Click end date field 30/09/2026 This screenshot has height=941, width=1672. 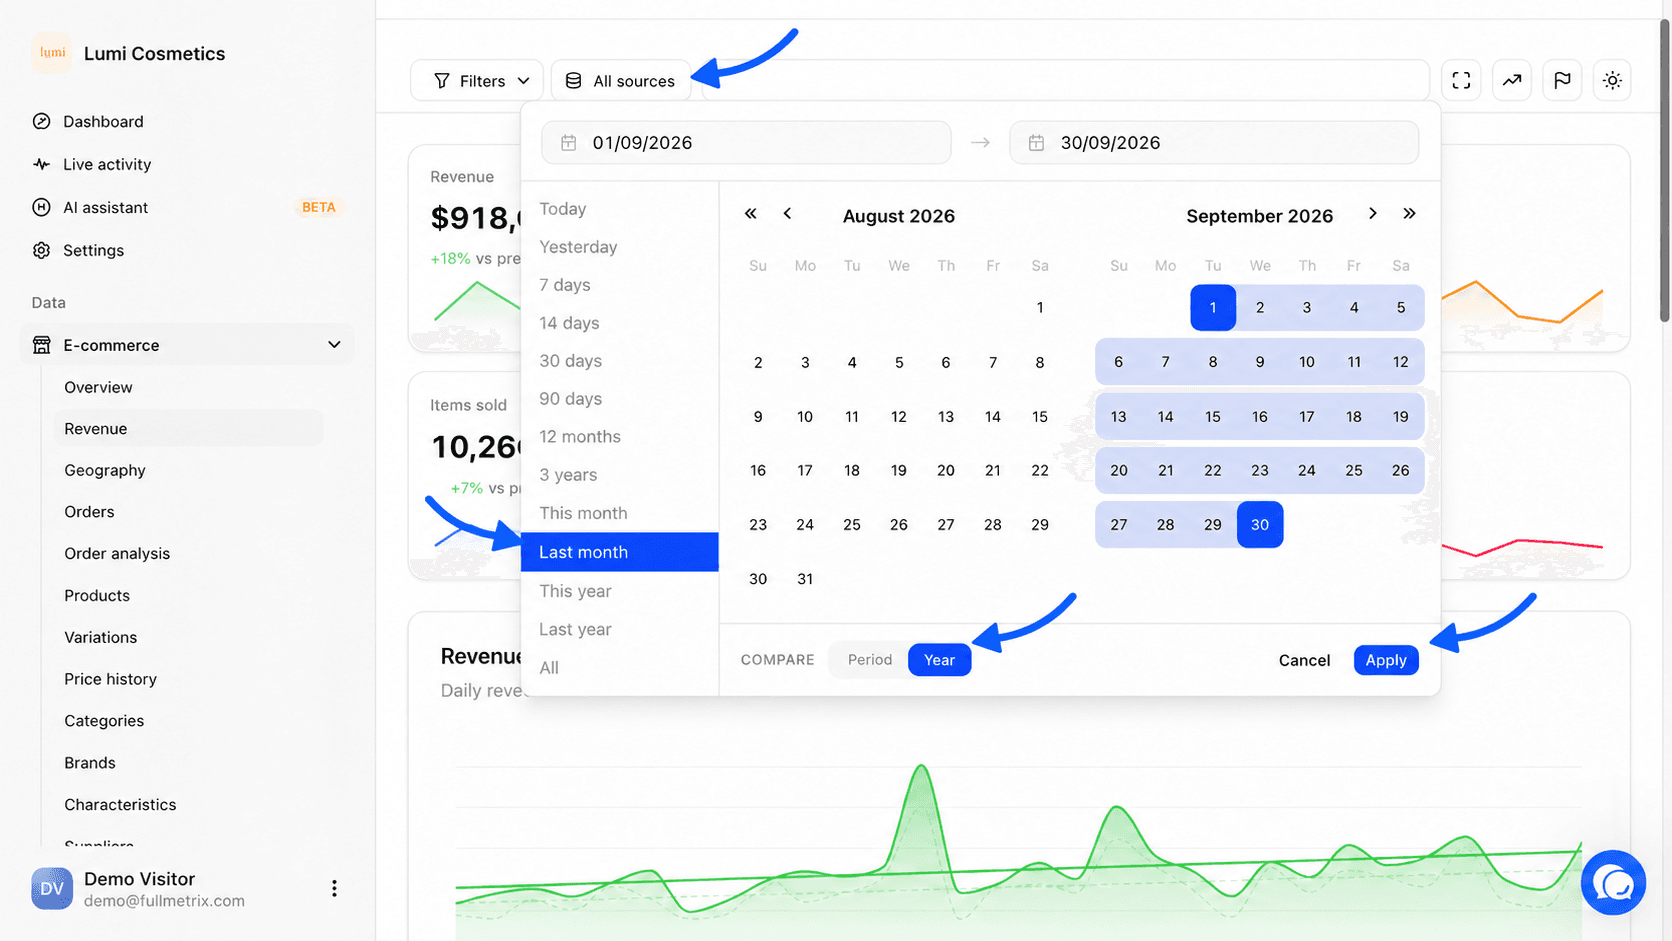(x=1214, y=143)
